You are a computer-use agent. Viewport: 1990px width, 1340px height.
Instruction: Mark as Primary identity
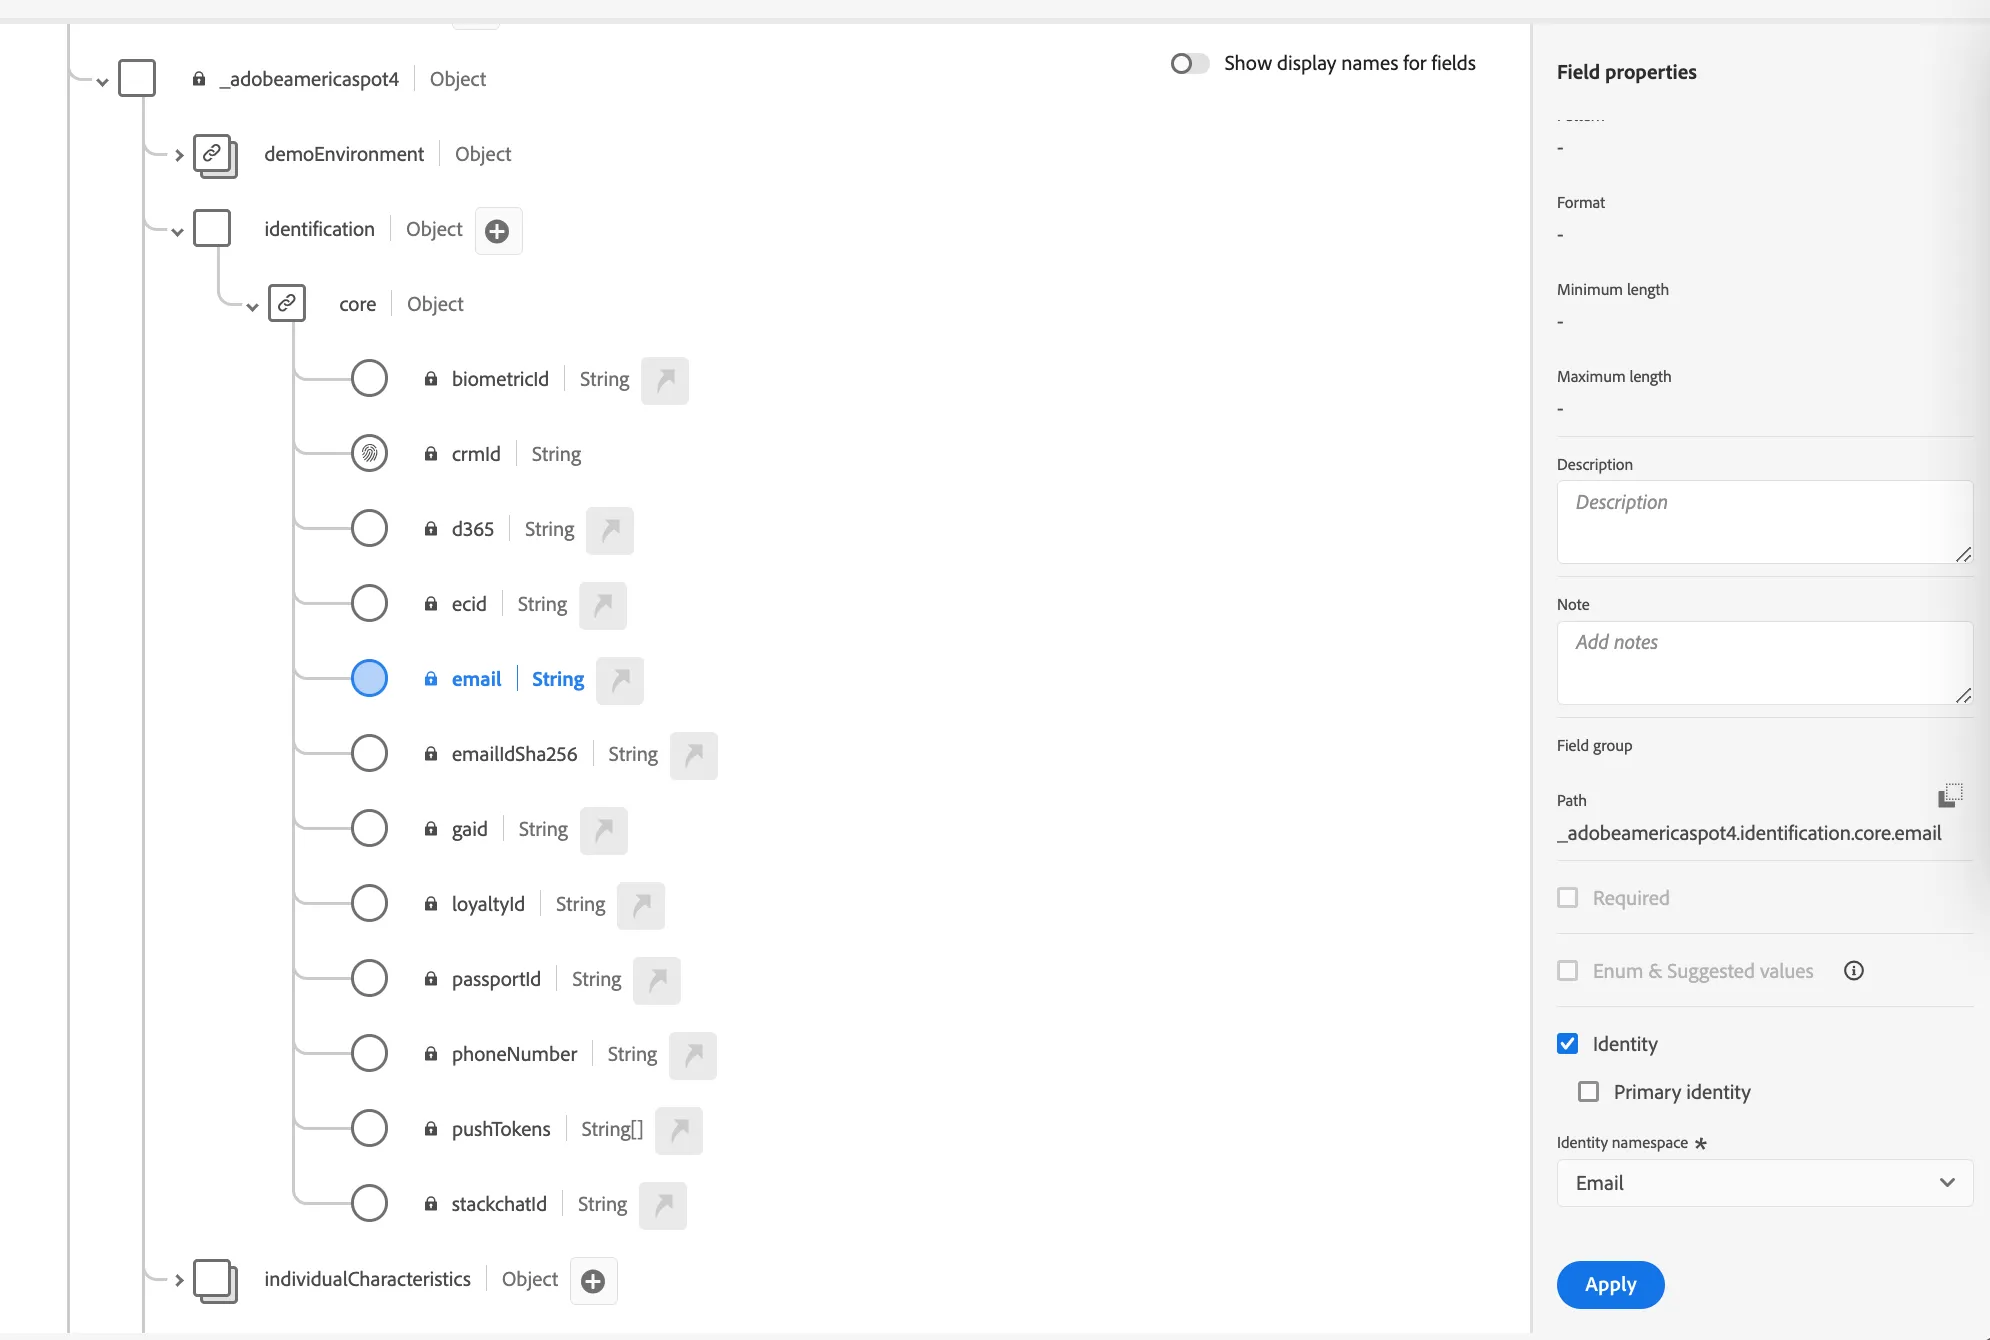(x=1589, y=1092)
